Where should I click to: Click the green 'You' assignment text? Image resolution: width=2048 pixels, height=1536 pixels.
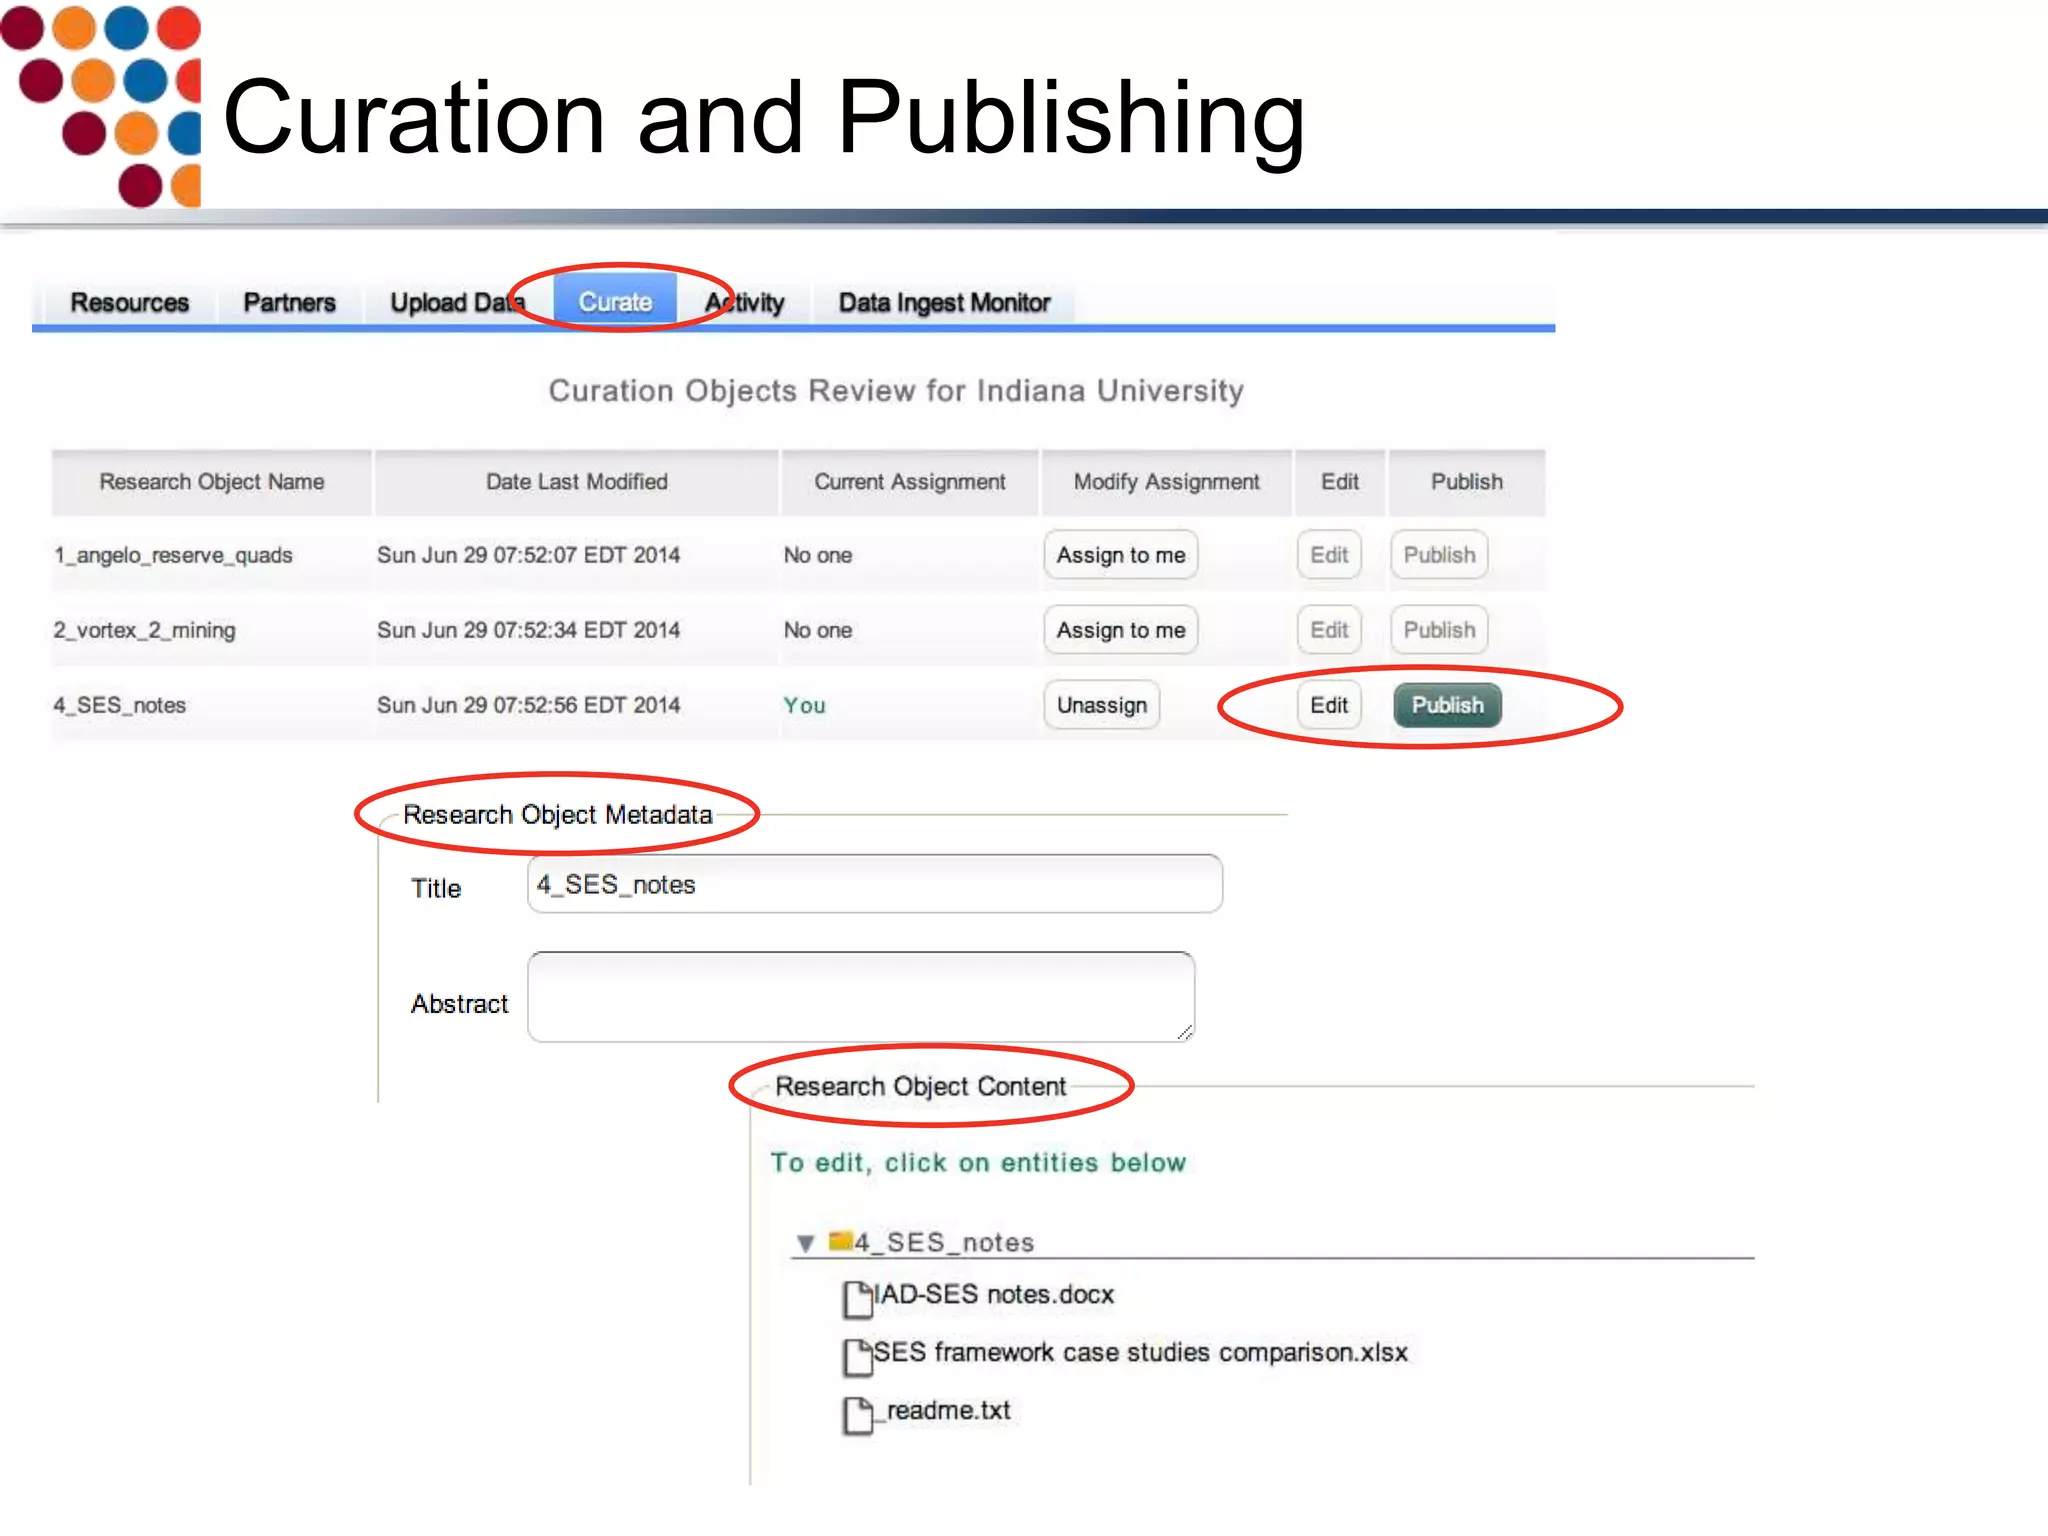(804, 705)
